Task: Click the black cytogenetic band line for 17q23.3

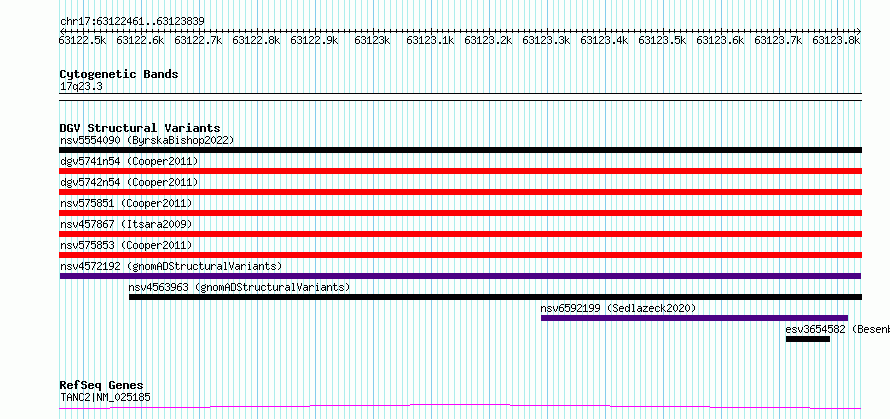Action: 461,97
